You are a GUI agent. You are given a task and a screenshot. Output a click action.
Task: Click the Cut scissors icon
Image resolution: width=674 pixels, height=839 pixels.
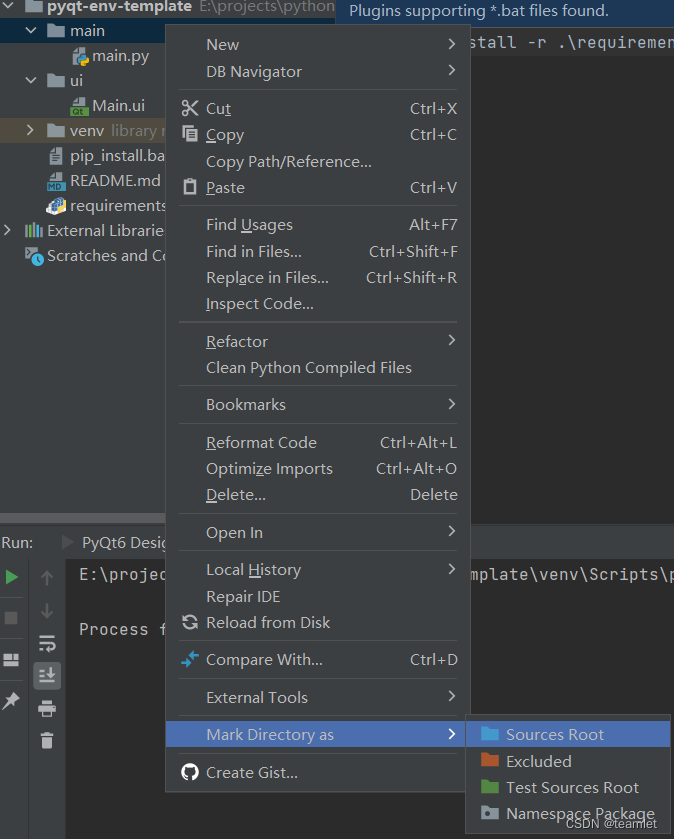189,108
